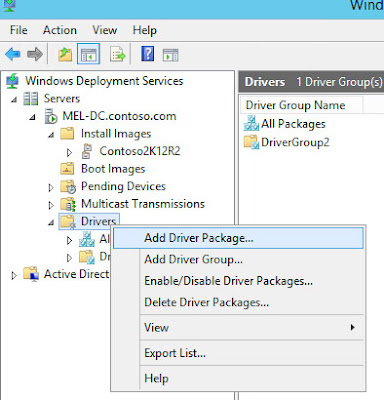This screenshot has height=400, width=384.
Task: Open the View menu in menu bar
Action: click(x=105, y=30)
